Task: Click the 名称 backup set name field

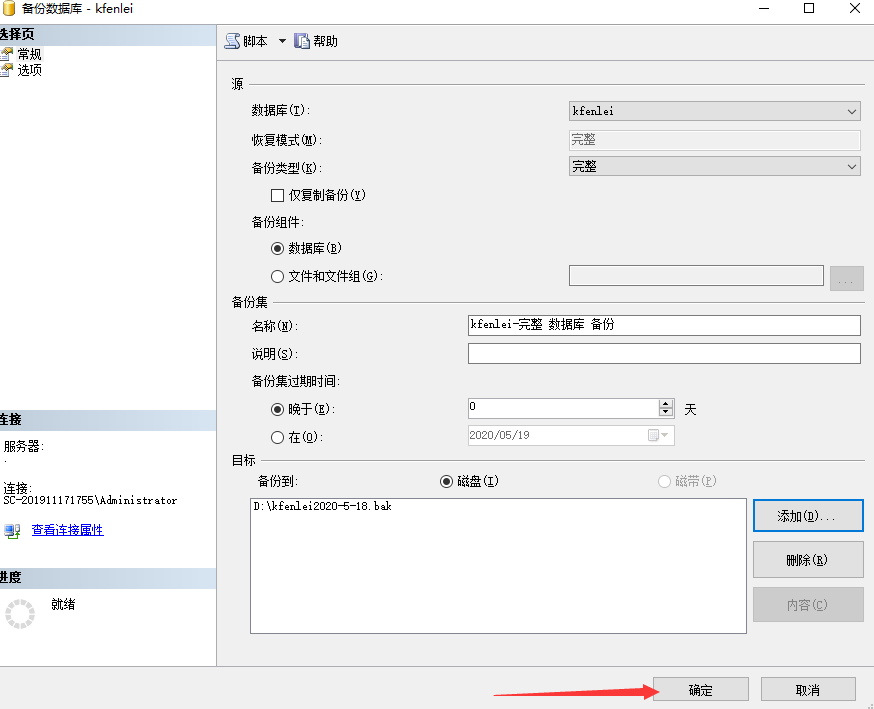Action: click(664, 325)
